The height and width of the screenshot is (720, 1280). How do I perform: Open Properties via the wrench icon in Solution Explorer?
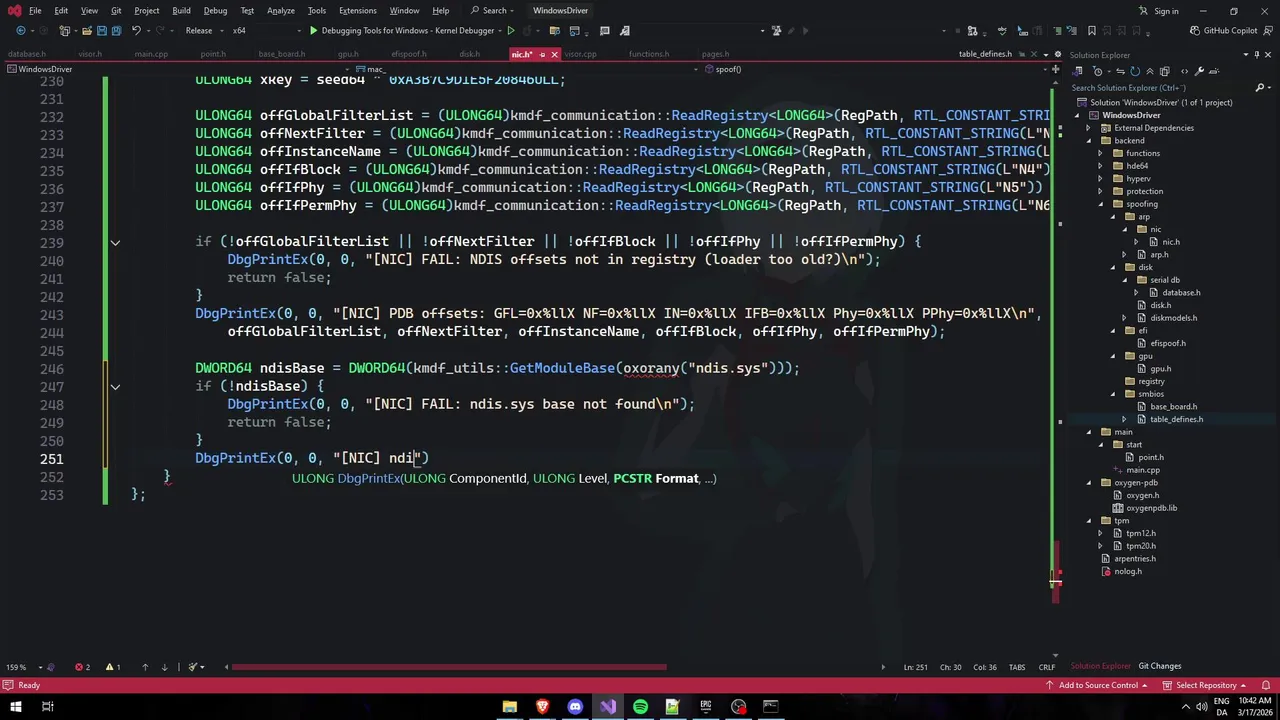pos(1199,72)
